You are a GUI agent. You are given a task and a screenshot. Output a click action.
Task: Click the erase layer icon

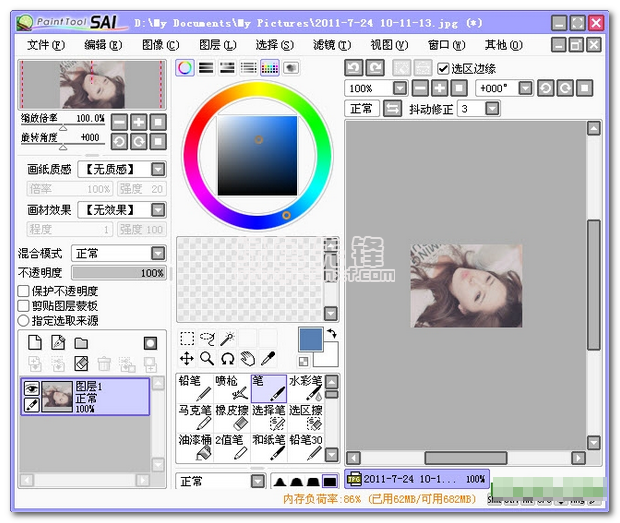[x=81, y=364]
